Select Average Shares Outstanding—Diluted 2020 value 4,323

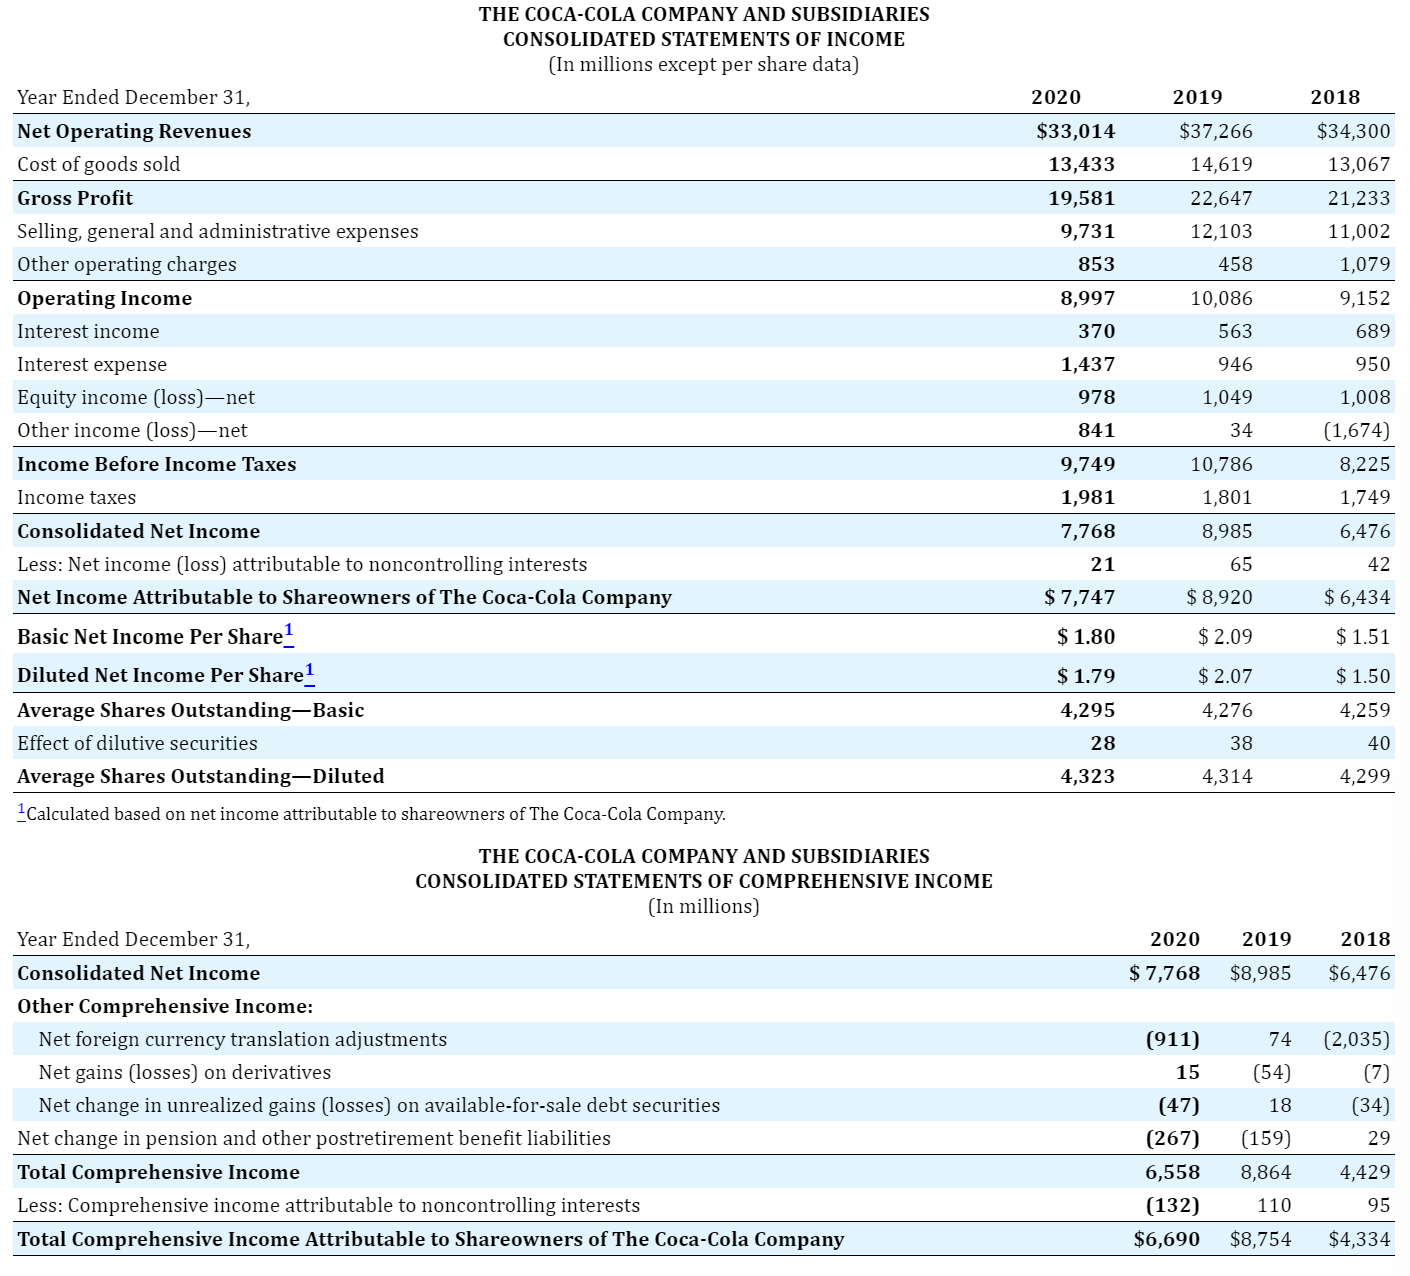pyautogui.click(x=1088, y=776)
